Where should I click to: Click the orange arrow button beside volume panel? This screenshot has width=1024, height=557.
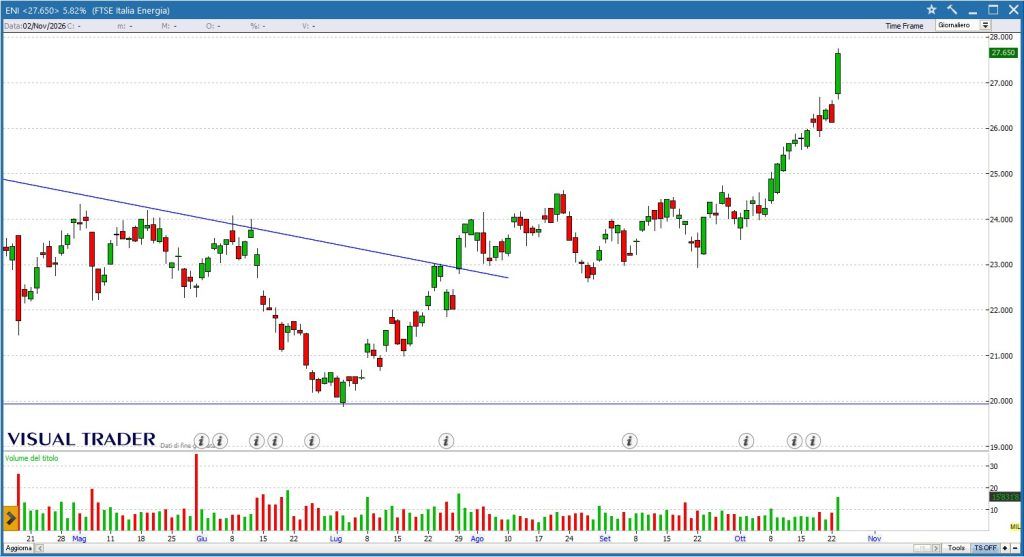10,518
